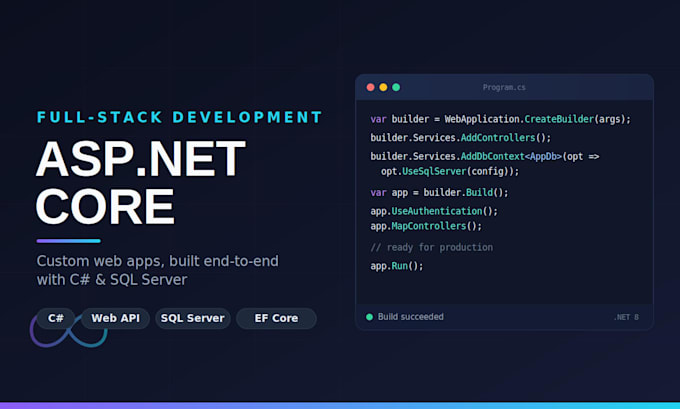Click the 'Custom web apps, built end-to-end' subtitle

(x=157, y=261)
